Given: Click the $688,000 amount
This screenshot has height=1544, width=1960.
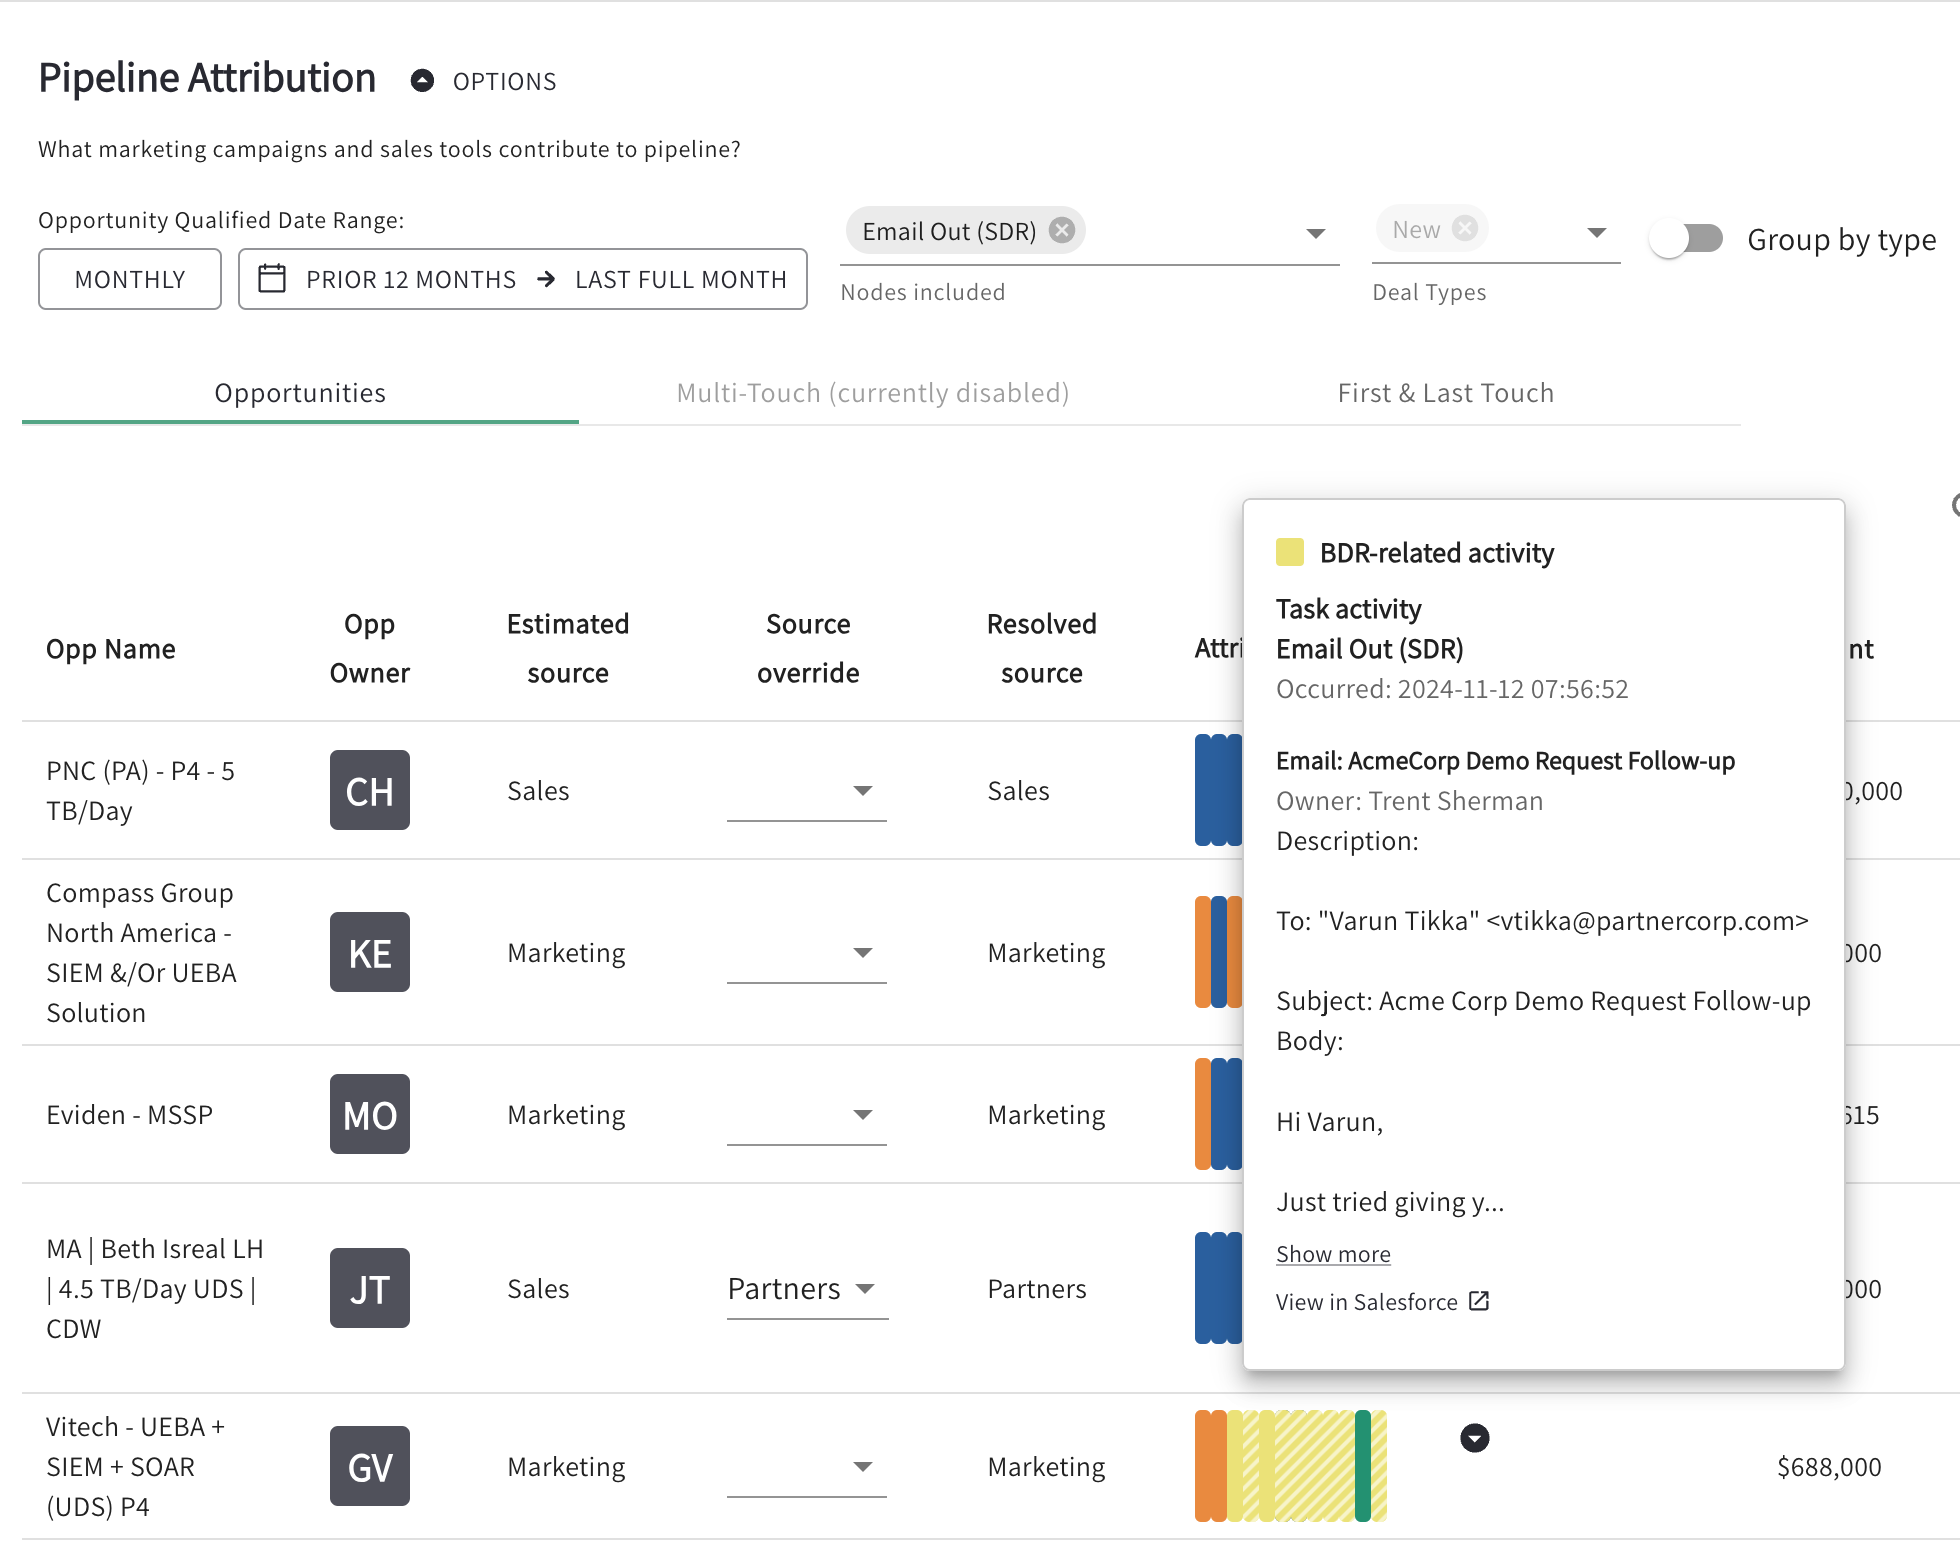Looking at the screenshot, I should [x=1829, y=1467].
